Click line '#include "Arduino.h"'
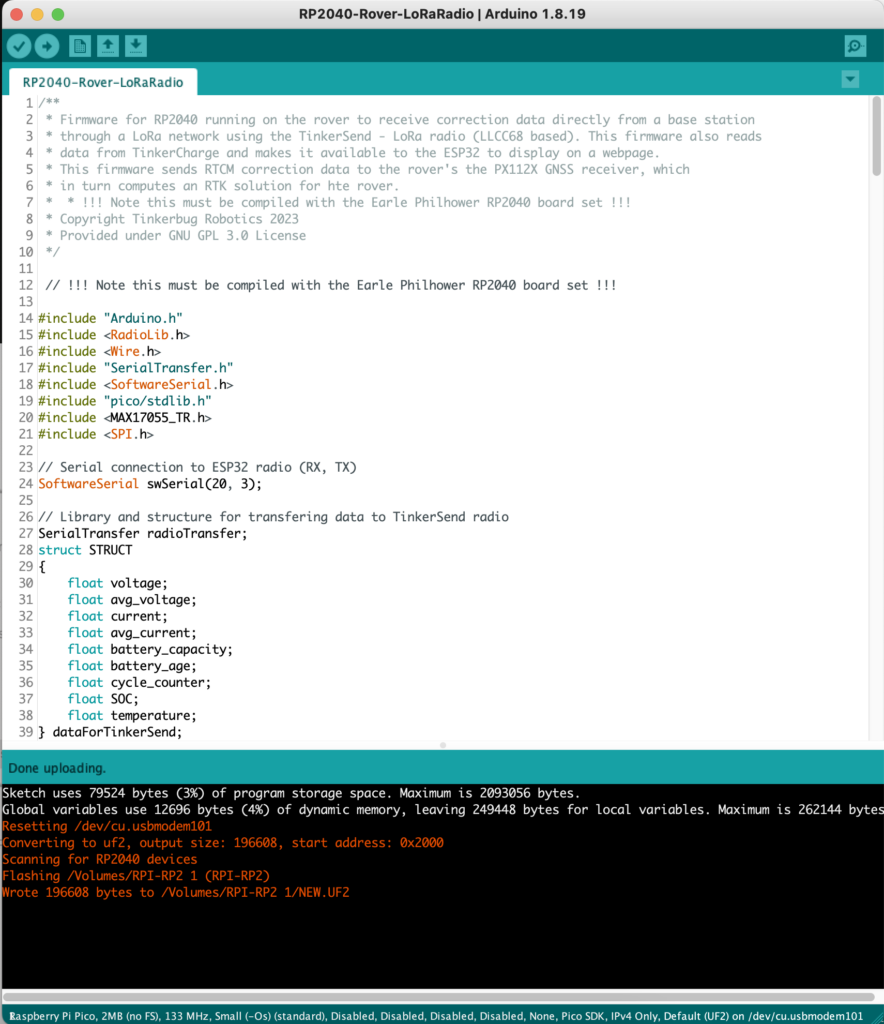Viewport: 884px width, 1024px height. [110, 319]
